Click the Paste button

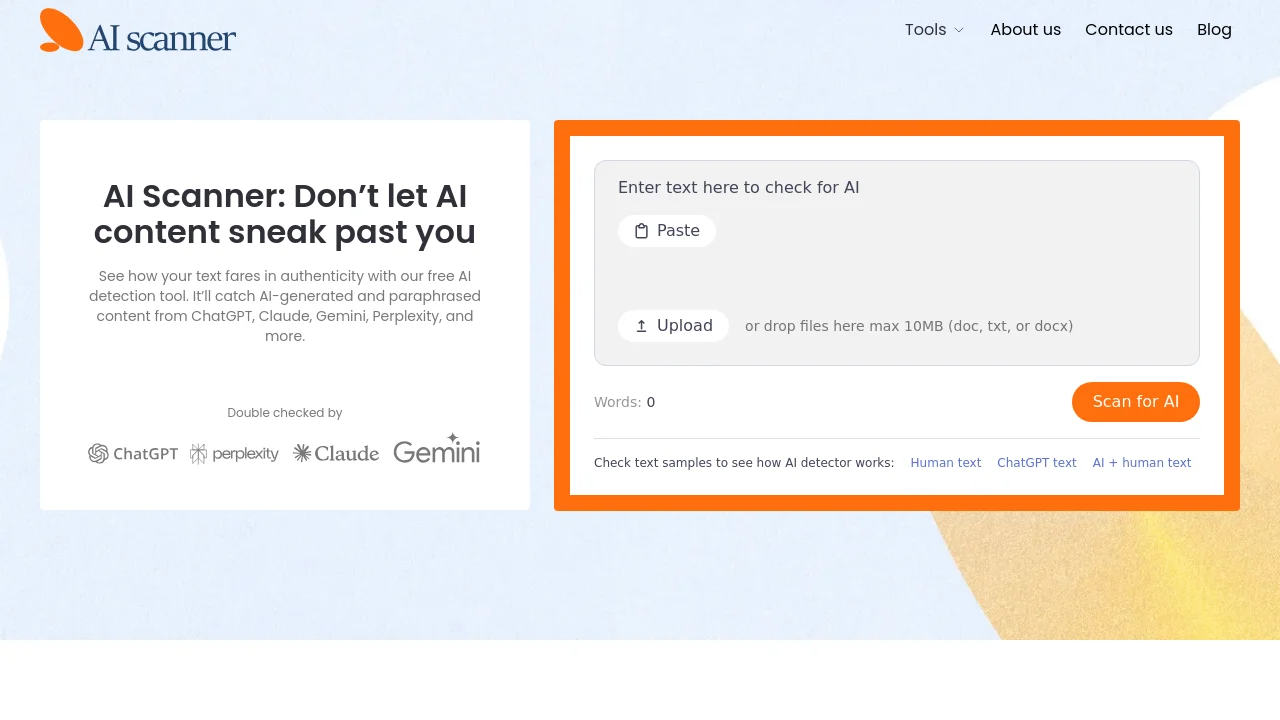[667, 231]
